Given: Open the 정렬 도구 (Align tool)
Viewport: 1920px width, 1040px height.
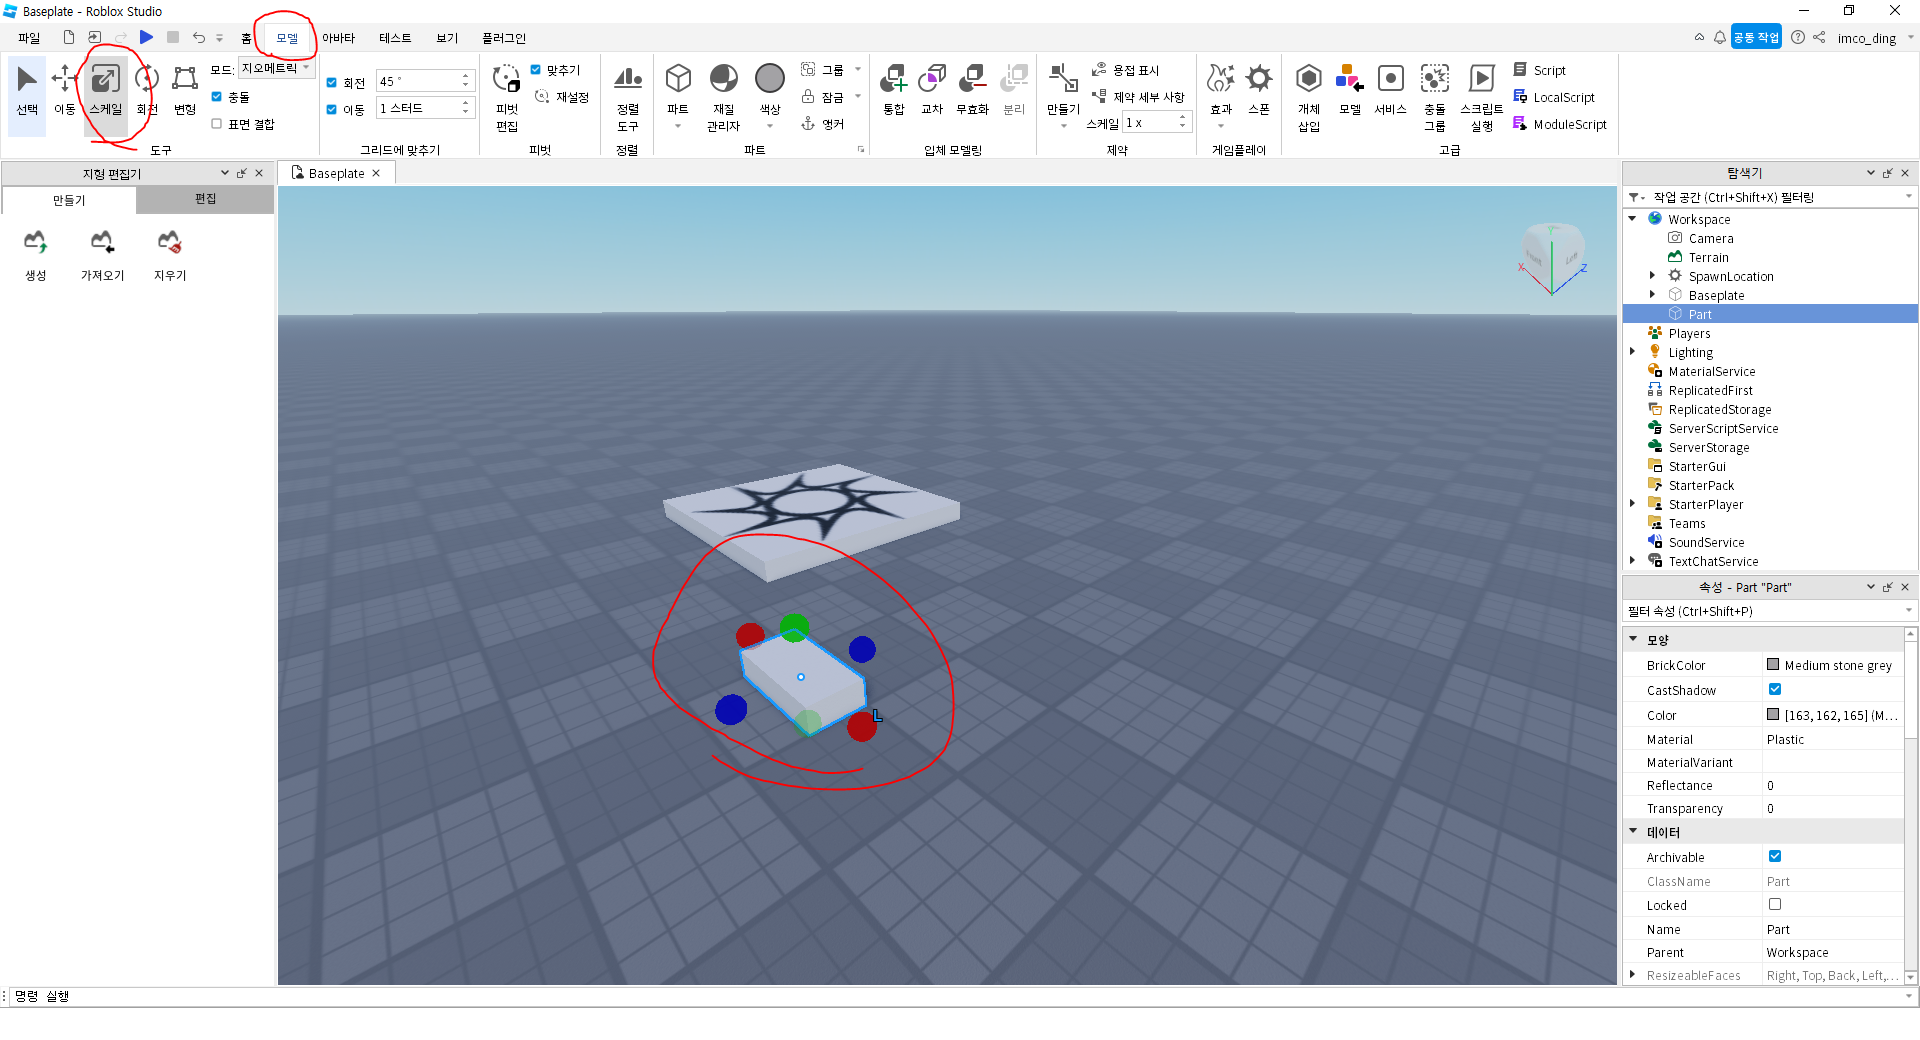Looking at the screenshot, I should 628,97.
